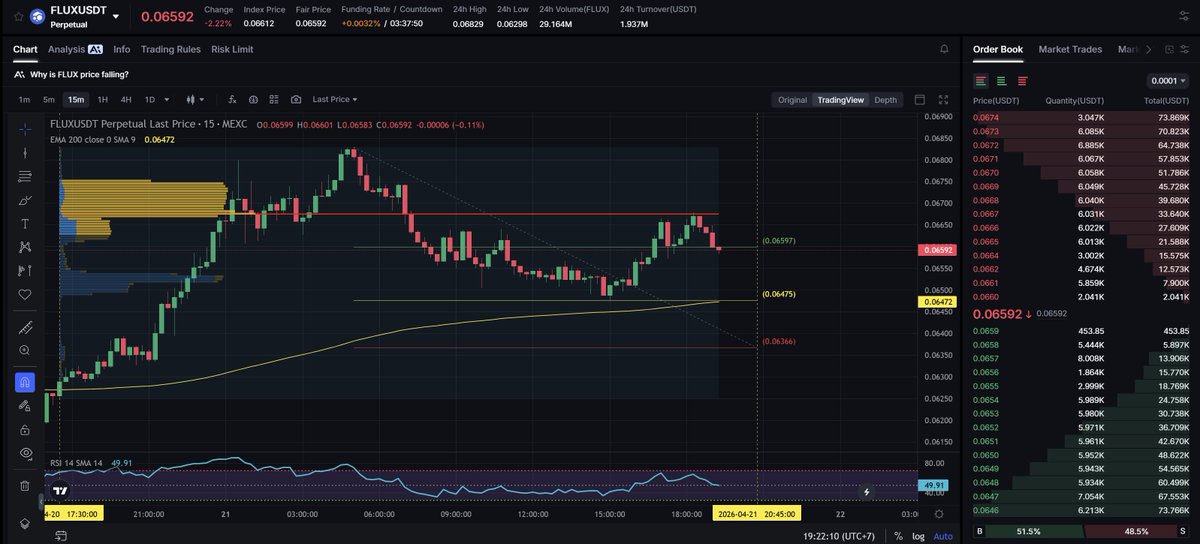The height and width of the screenshot is (544, 1200).
Task: Open the chart layout grid icon
Action: coord(274,100)
